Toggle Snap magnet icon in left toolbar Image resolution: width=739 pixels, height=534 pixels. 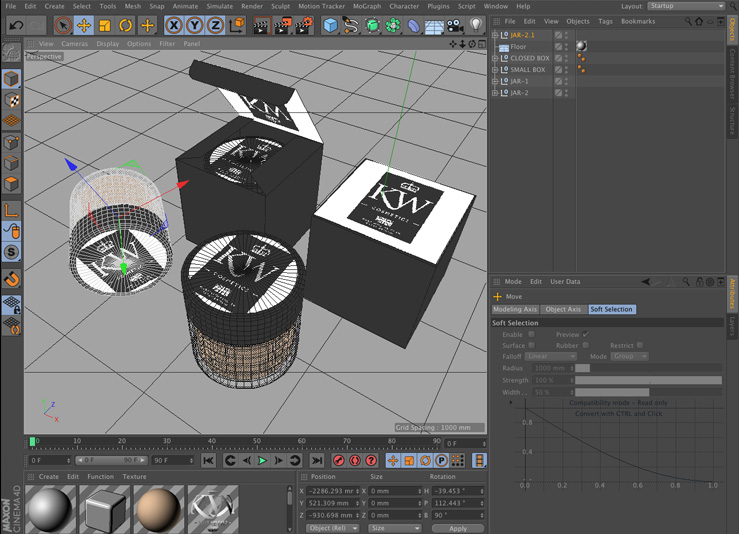pyautogui.click(x=11, y=279)
